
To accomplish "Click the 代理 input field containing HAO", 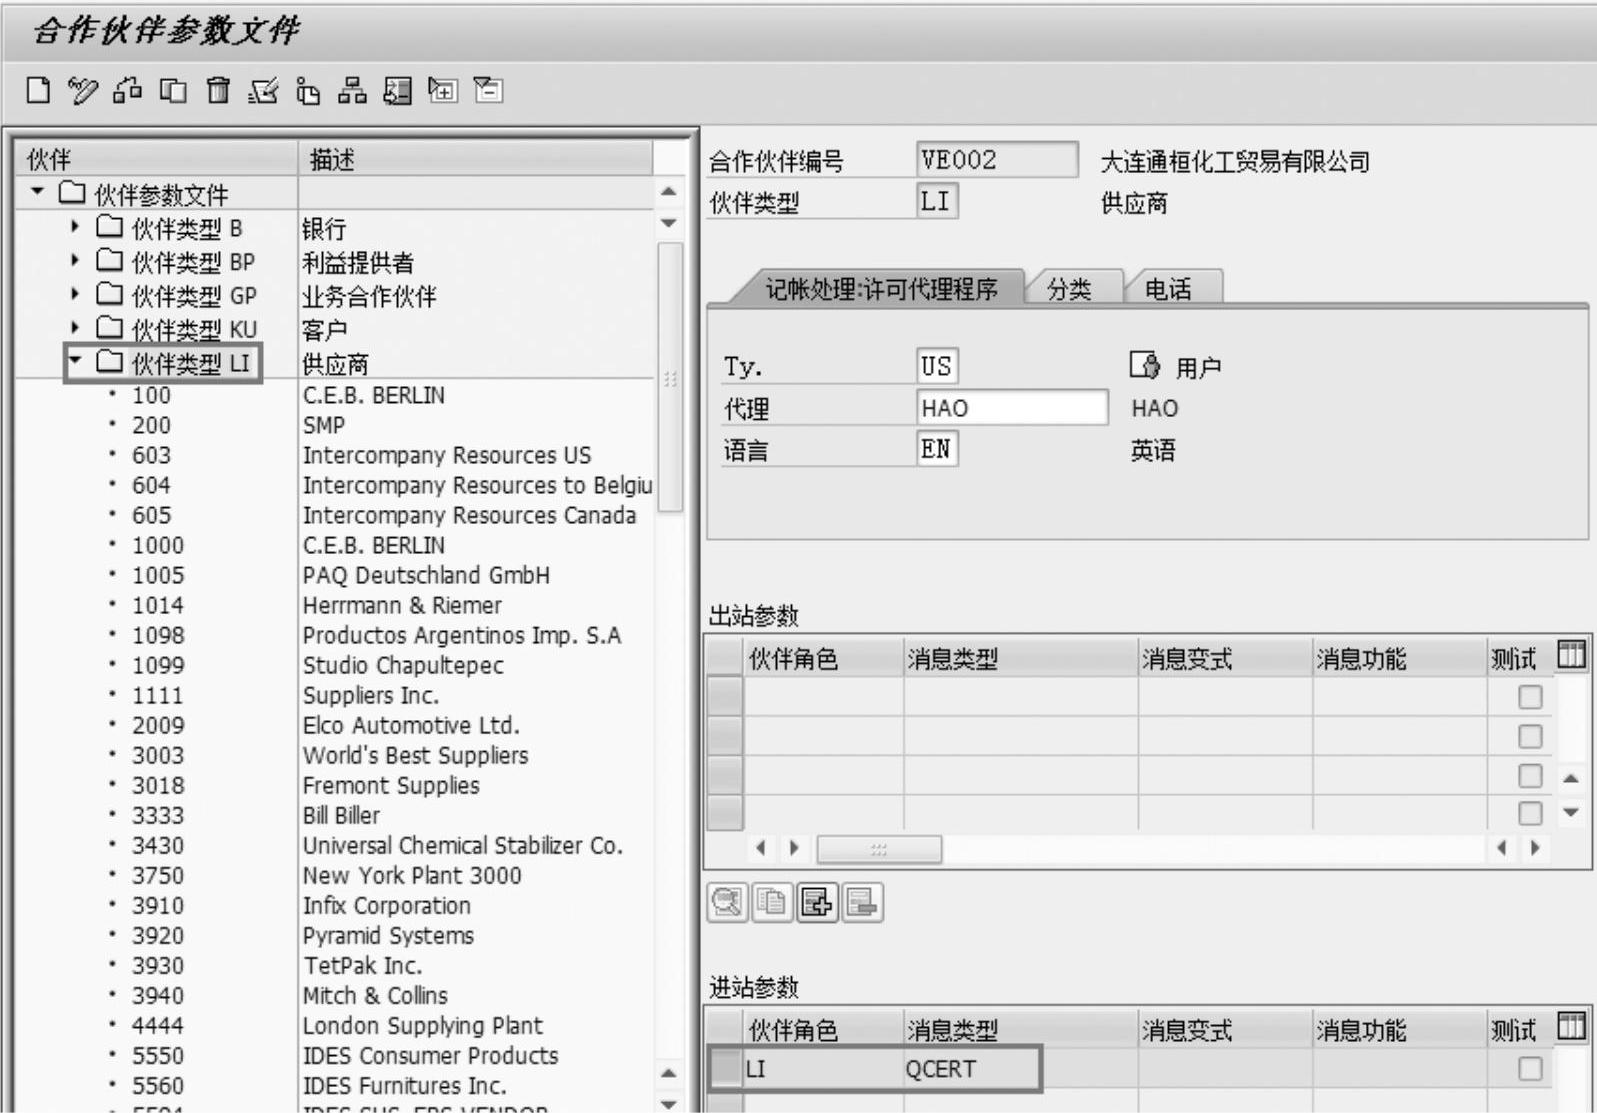I will click(1010, 408).
